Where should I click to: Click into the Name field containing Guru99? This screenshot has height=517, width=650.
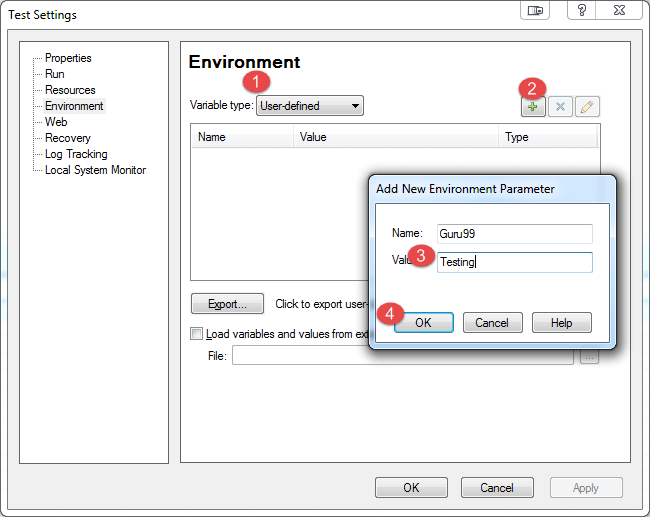pos(515,233)
